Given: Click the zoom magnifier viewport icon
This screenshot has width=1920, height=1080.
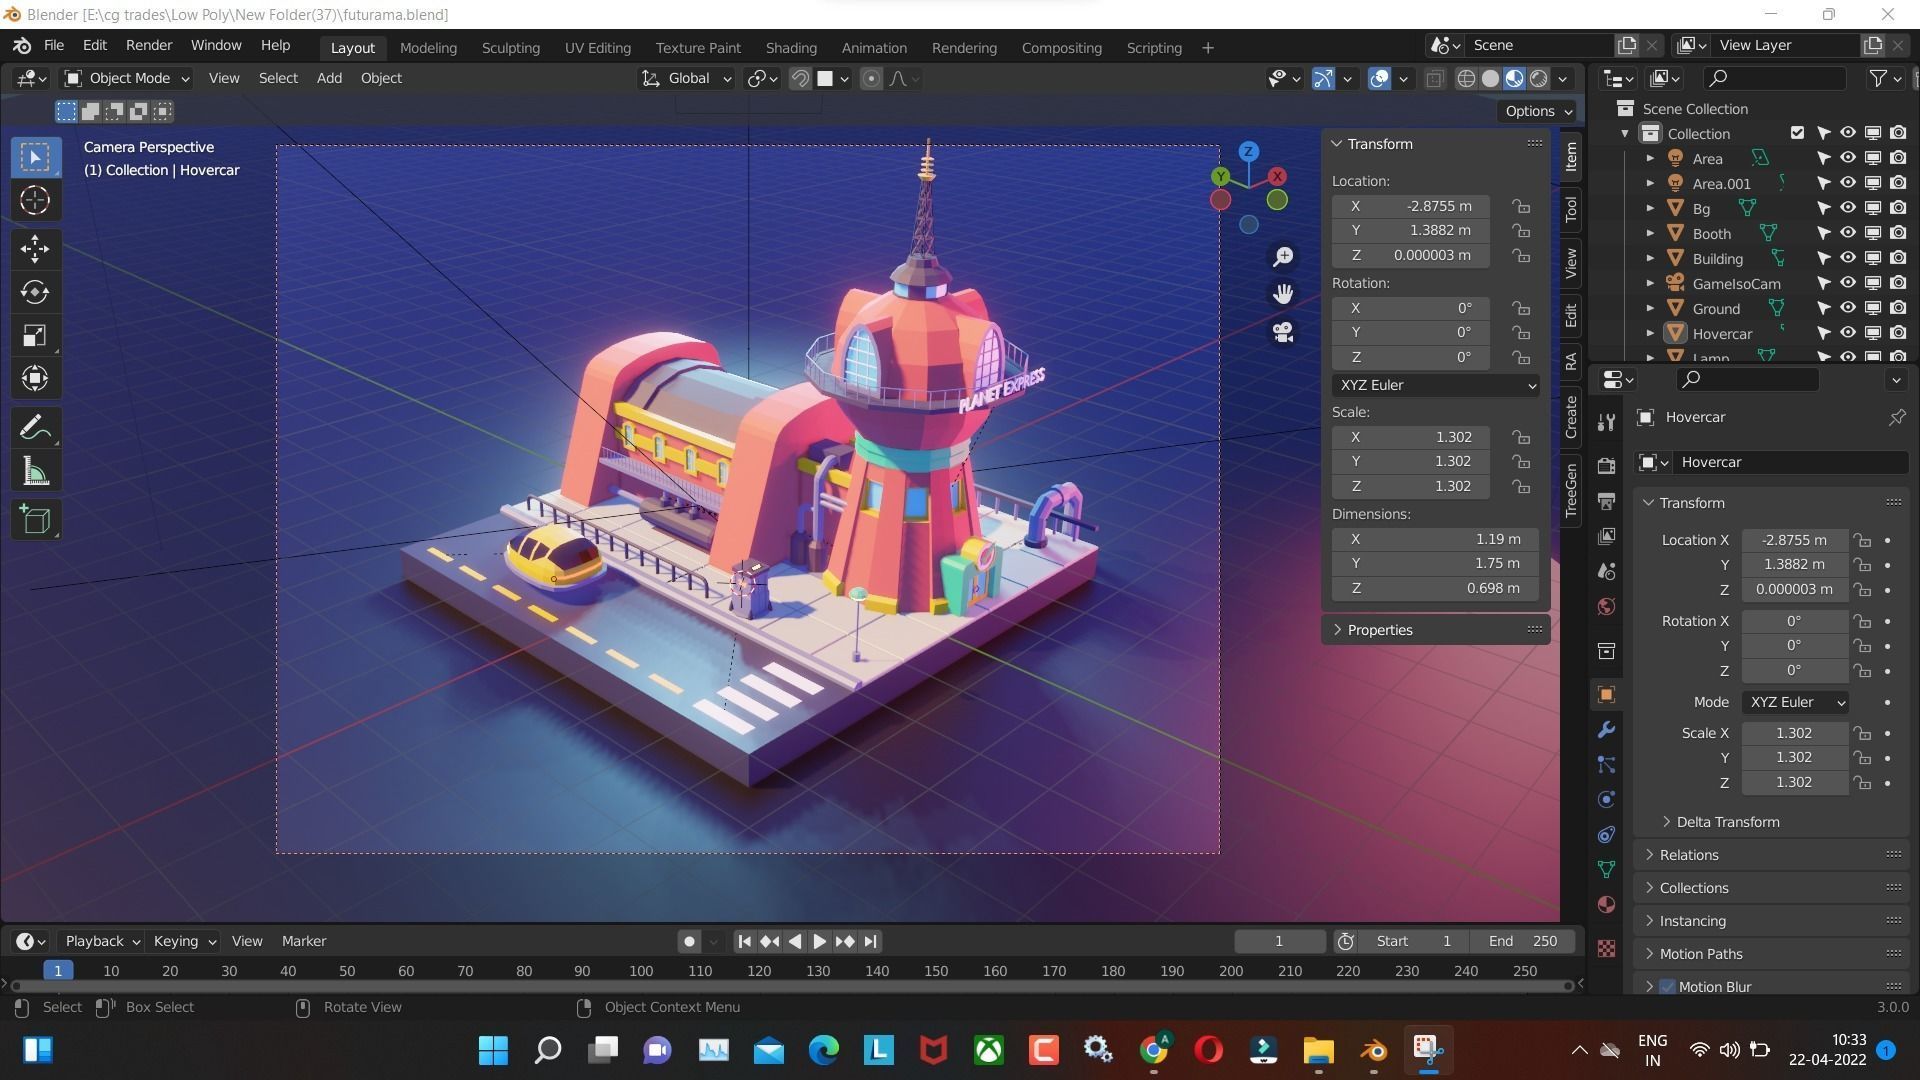Looking at the screenshot, I should (x=1283, y=257).
